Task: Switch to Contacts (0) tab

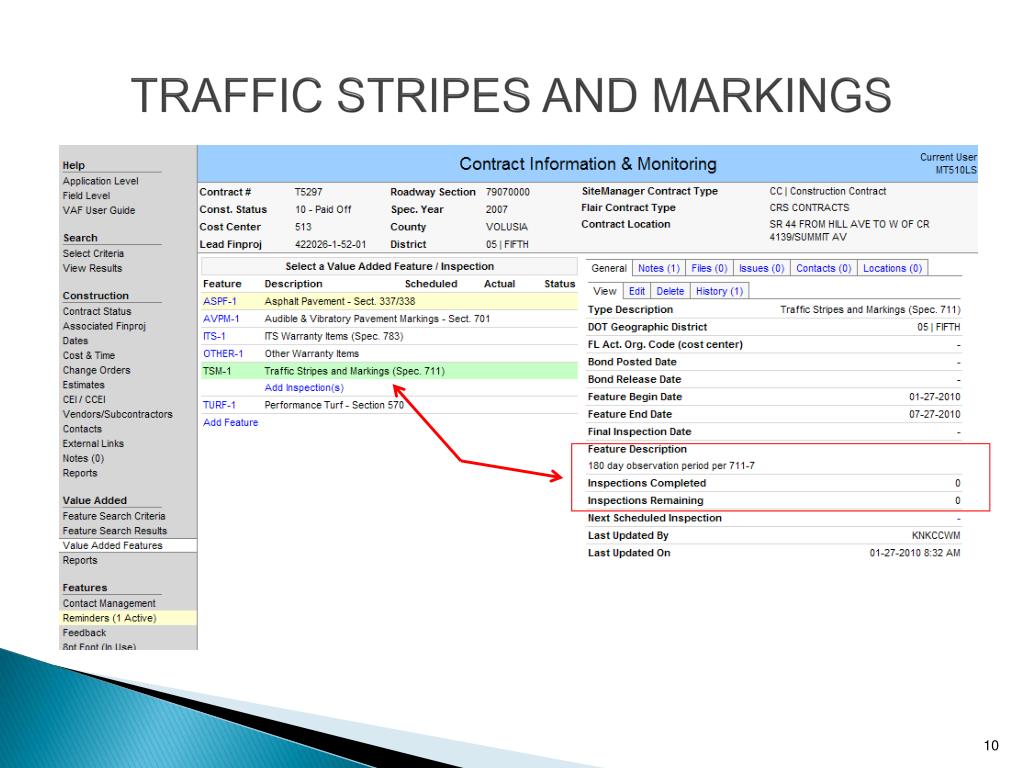Action: 824,268
